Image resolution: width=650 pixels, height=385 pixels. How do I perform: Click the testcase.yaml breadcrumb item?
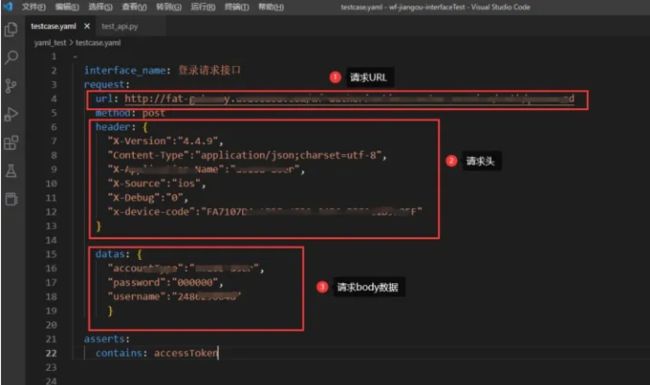[98, 43]
